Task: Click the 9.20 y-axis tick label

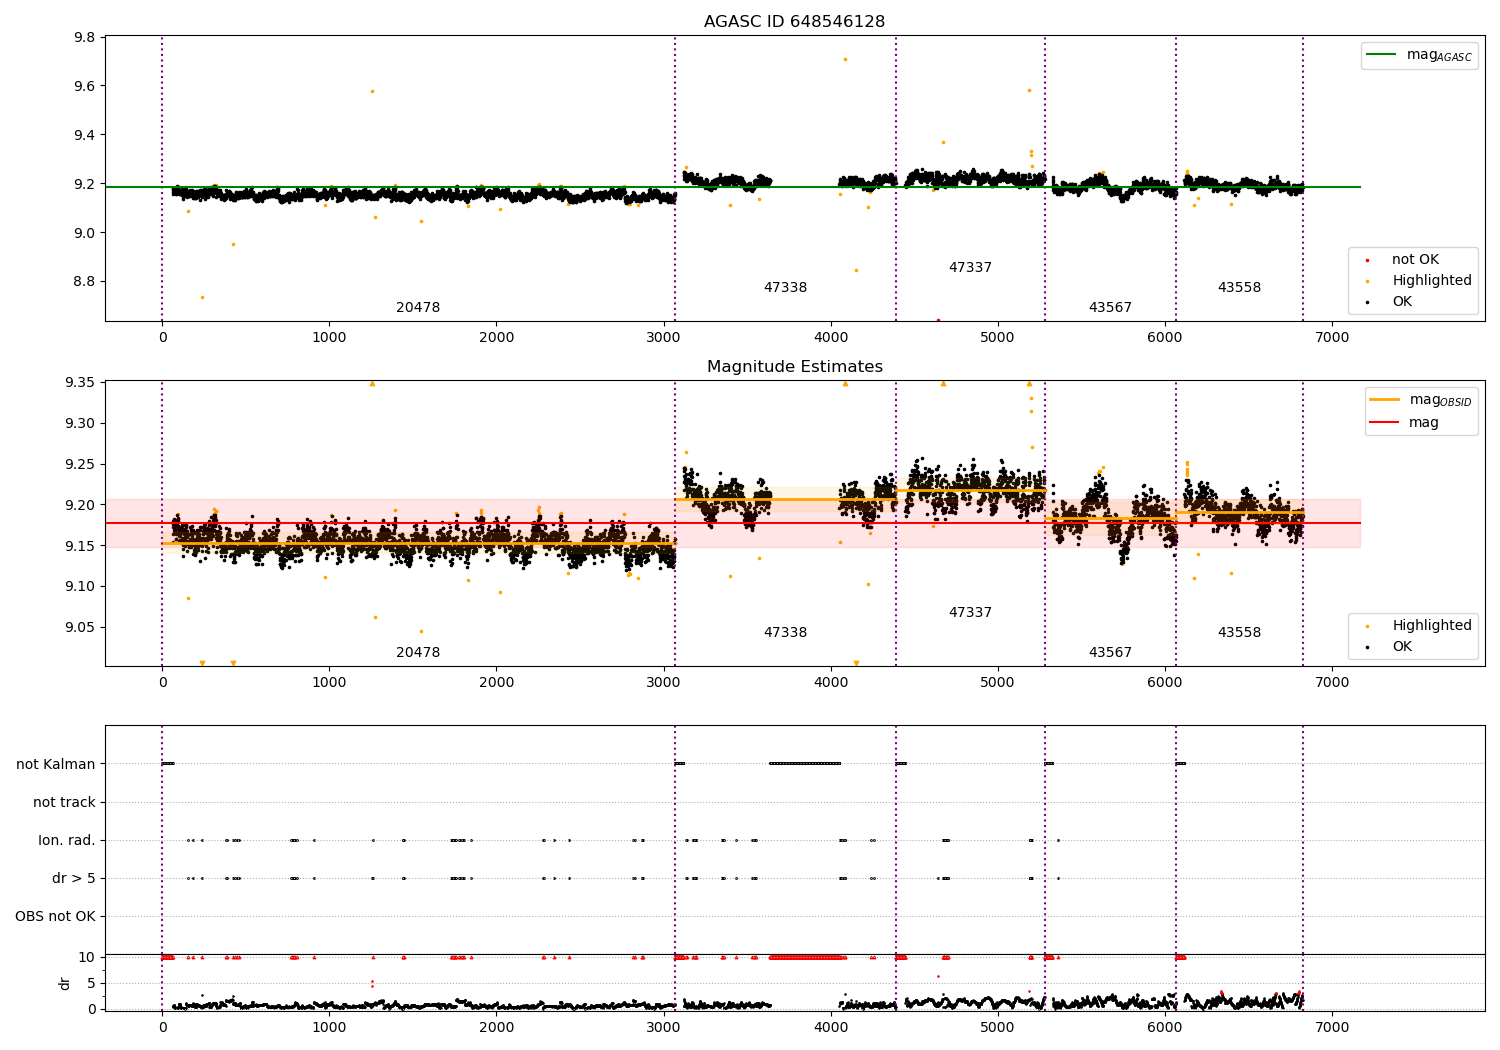Action: pos(81,506)
